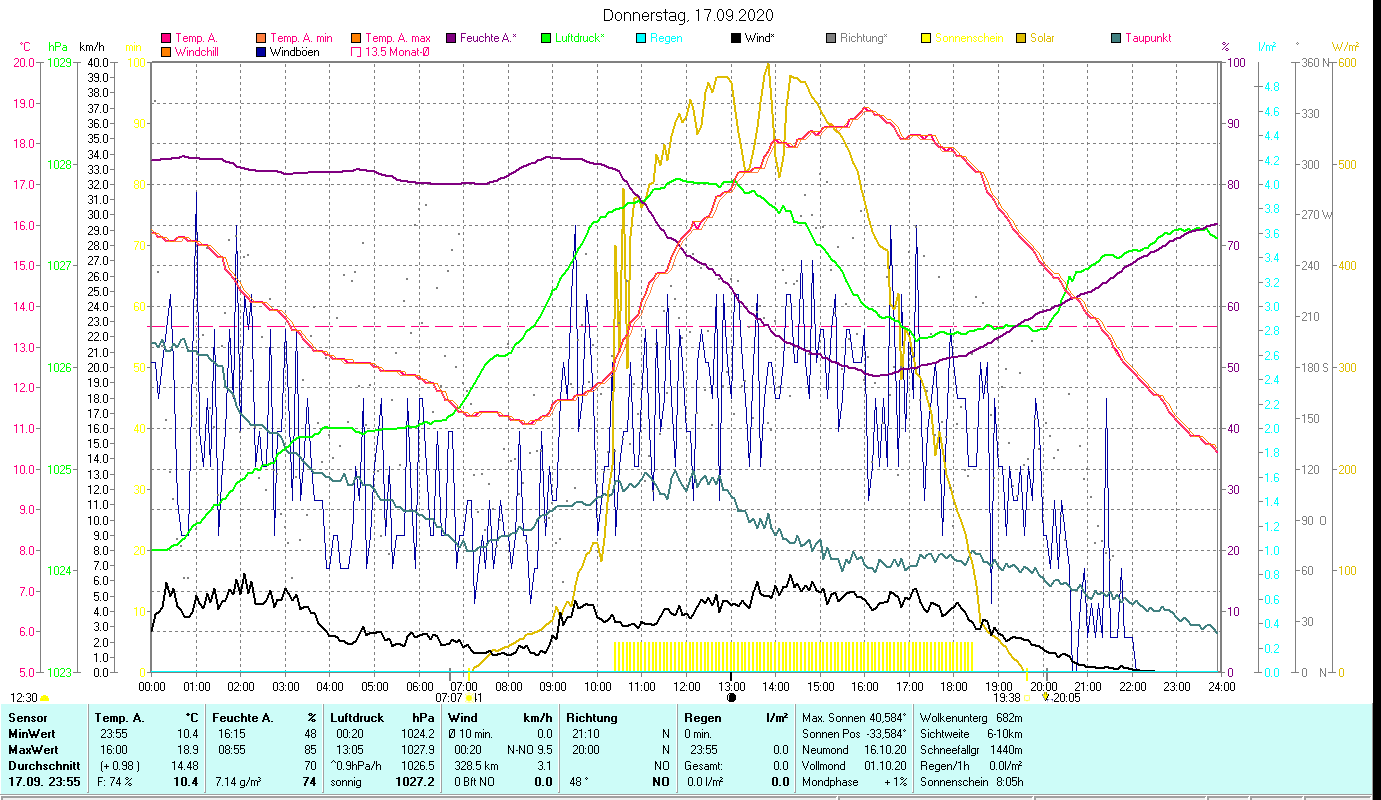Viewport: 1381px width, 800px height.
Task: Click the black moon icon below 13:00
Action: pos(731,698)
